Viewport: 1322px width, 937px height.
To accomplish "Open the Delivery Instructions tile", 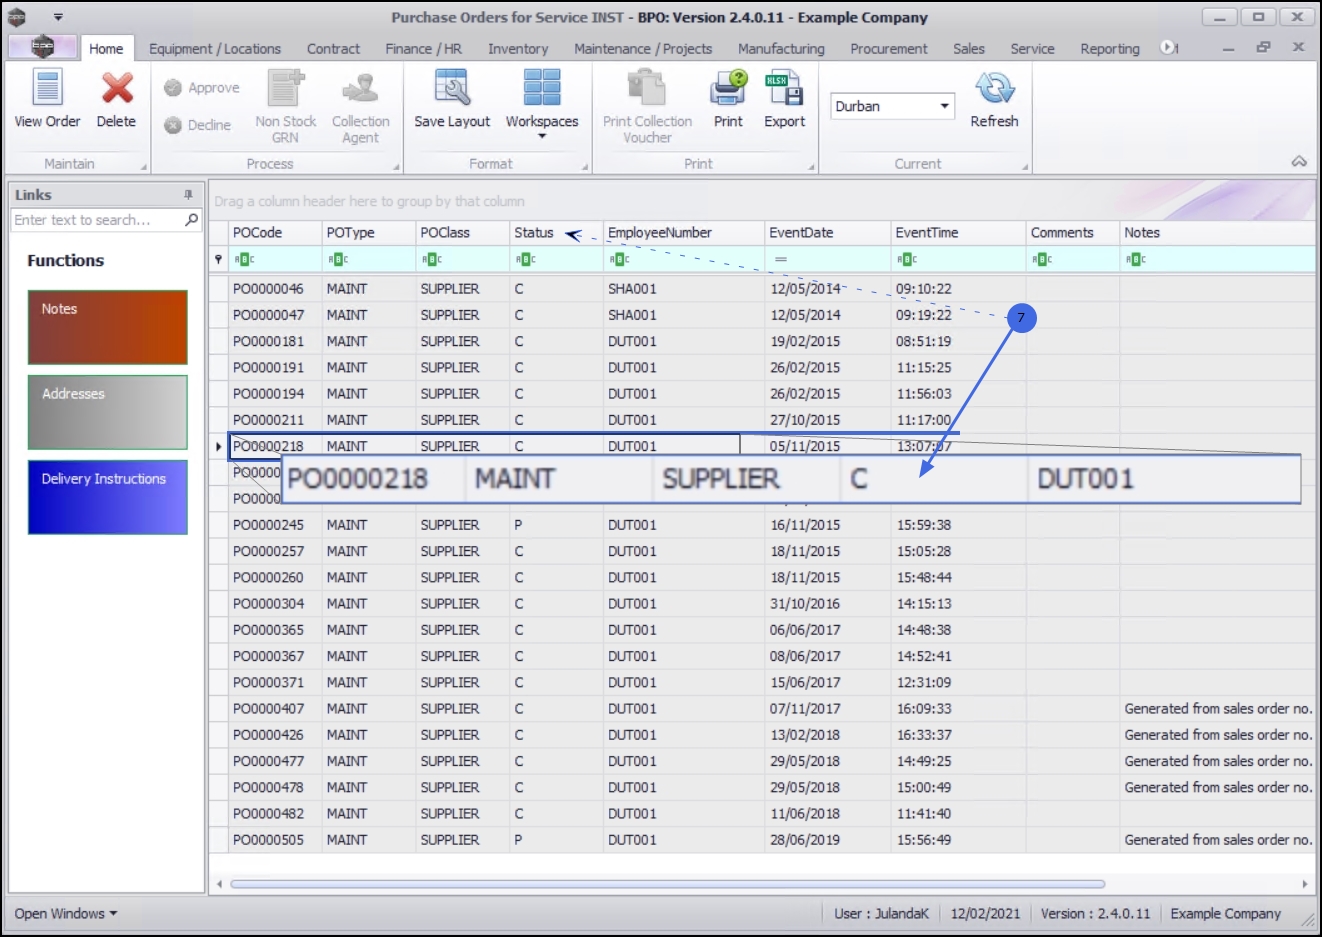I will click(x=107, y=497).
